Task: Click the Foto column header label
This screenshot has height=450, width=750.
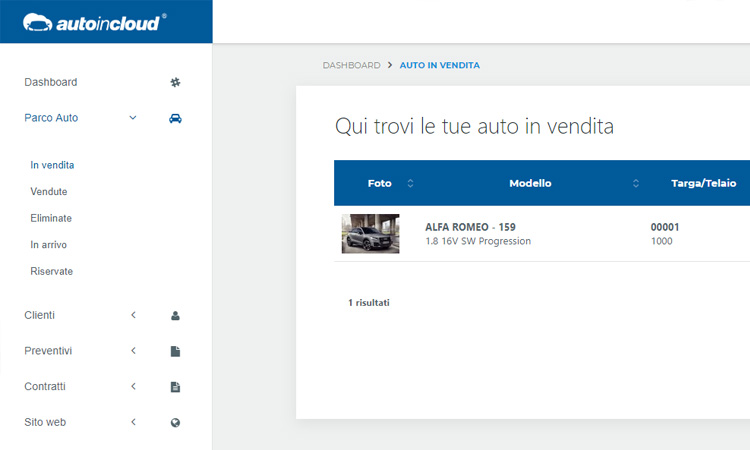Action: [380, 183]
